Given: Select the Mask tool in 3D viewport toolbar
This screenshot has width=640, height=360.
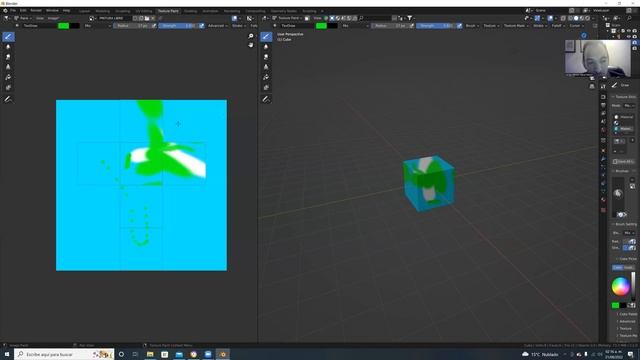Looking at the screenshot, I should click(x=266, y=88).
